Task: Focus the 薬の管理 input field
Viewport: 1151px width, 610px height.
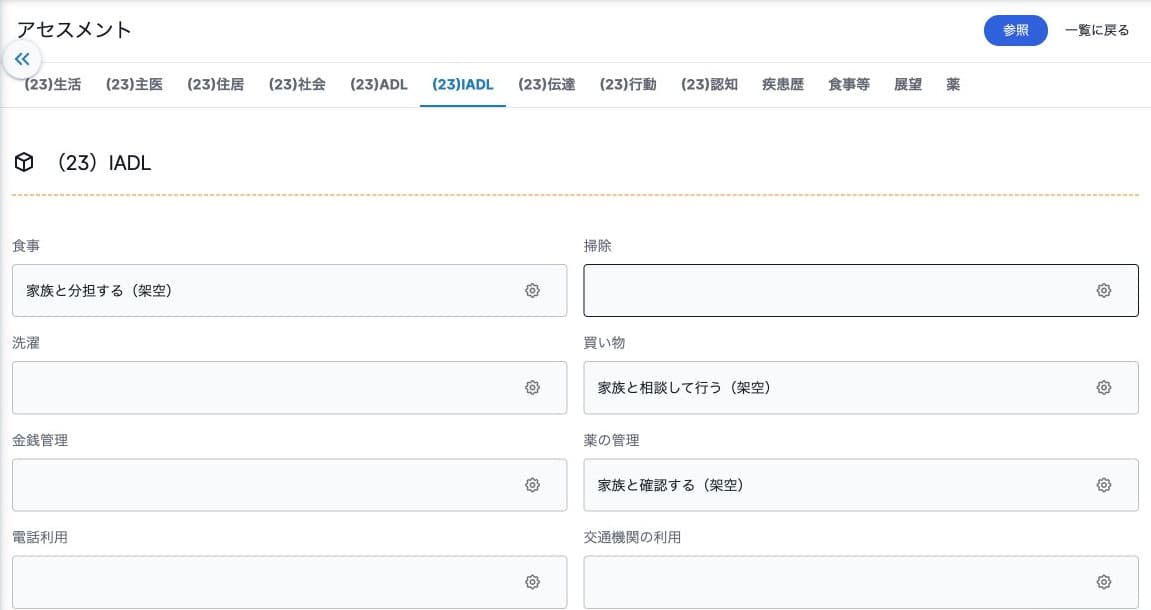Action: pyautogui.click(x=861, y=485)
